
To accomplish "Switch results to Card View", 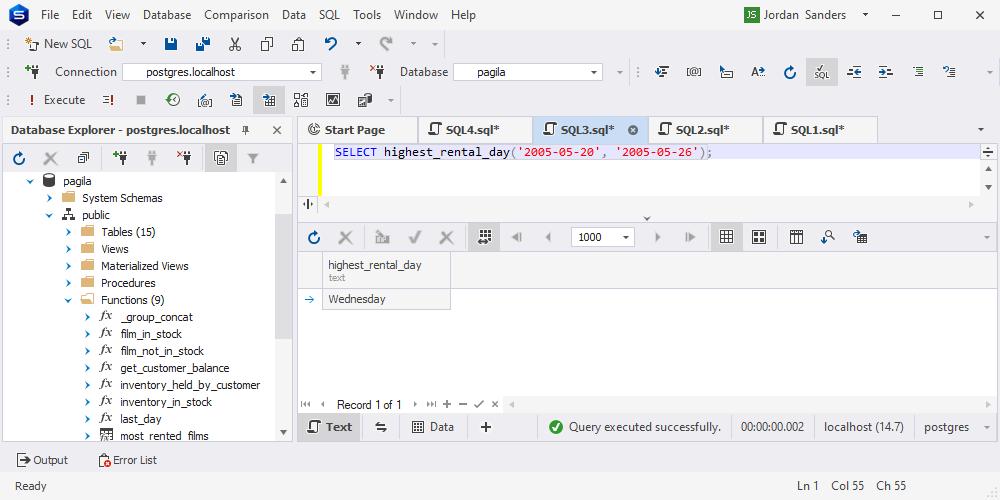I will pos(758,237).
